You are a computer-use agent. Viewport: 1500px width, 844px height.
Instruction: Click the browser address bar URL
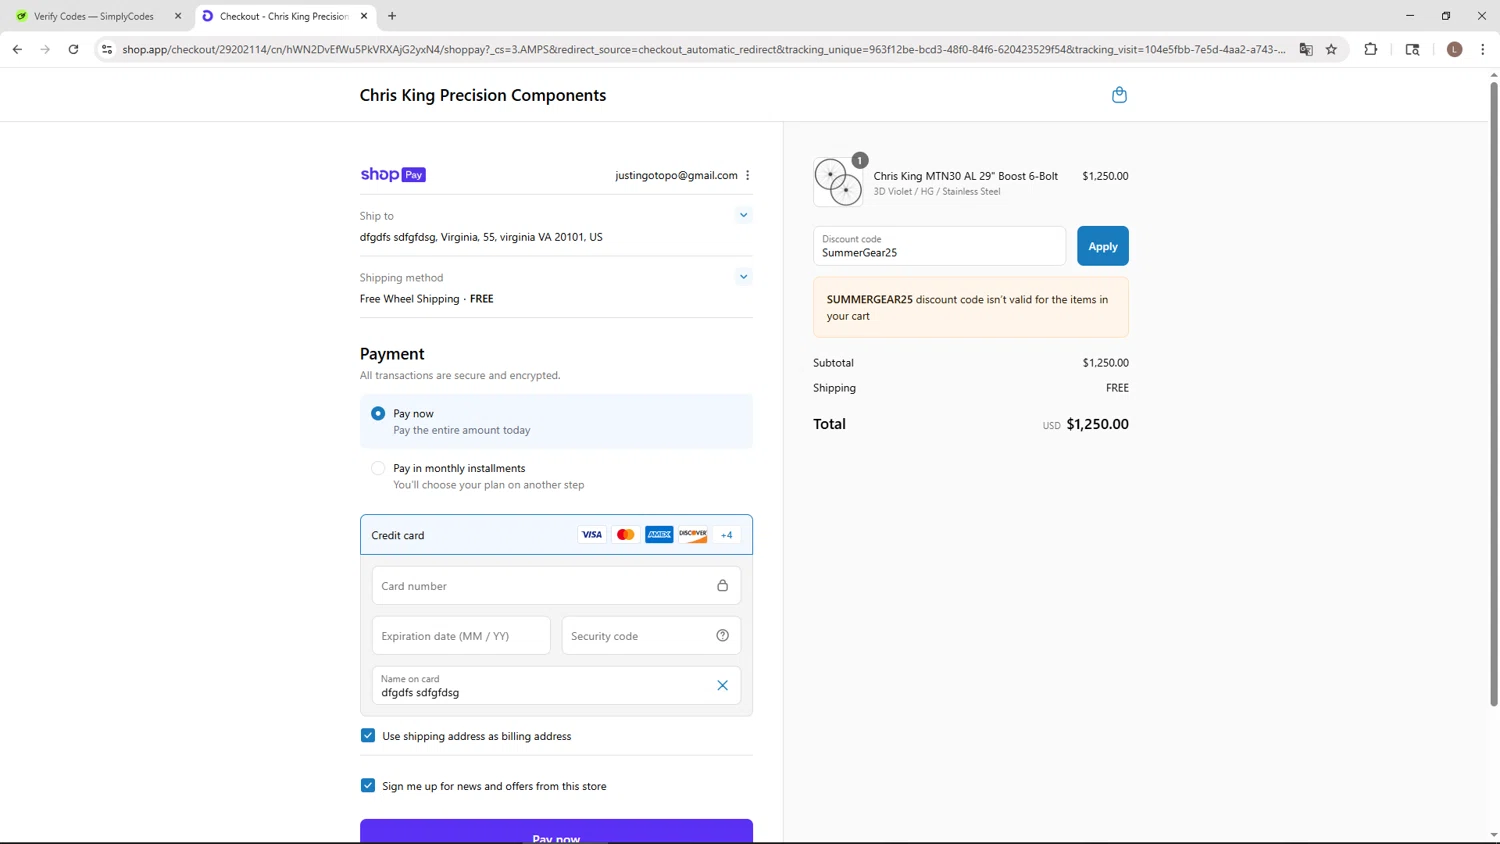point(704,49)
